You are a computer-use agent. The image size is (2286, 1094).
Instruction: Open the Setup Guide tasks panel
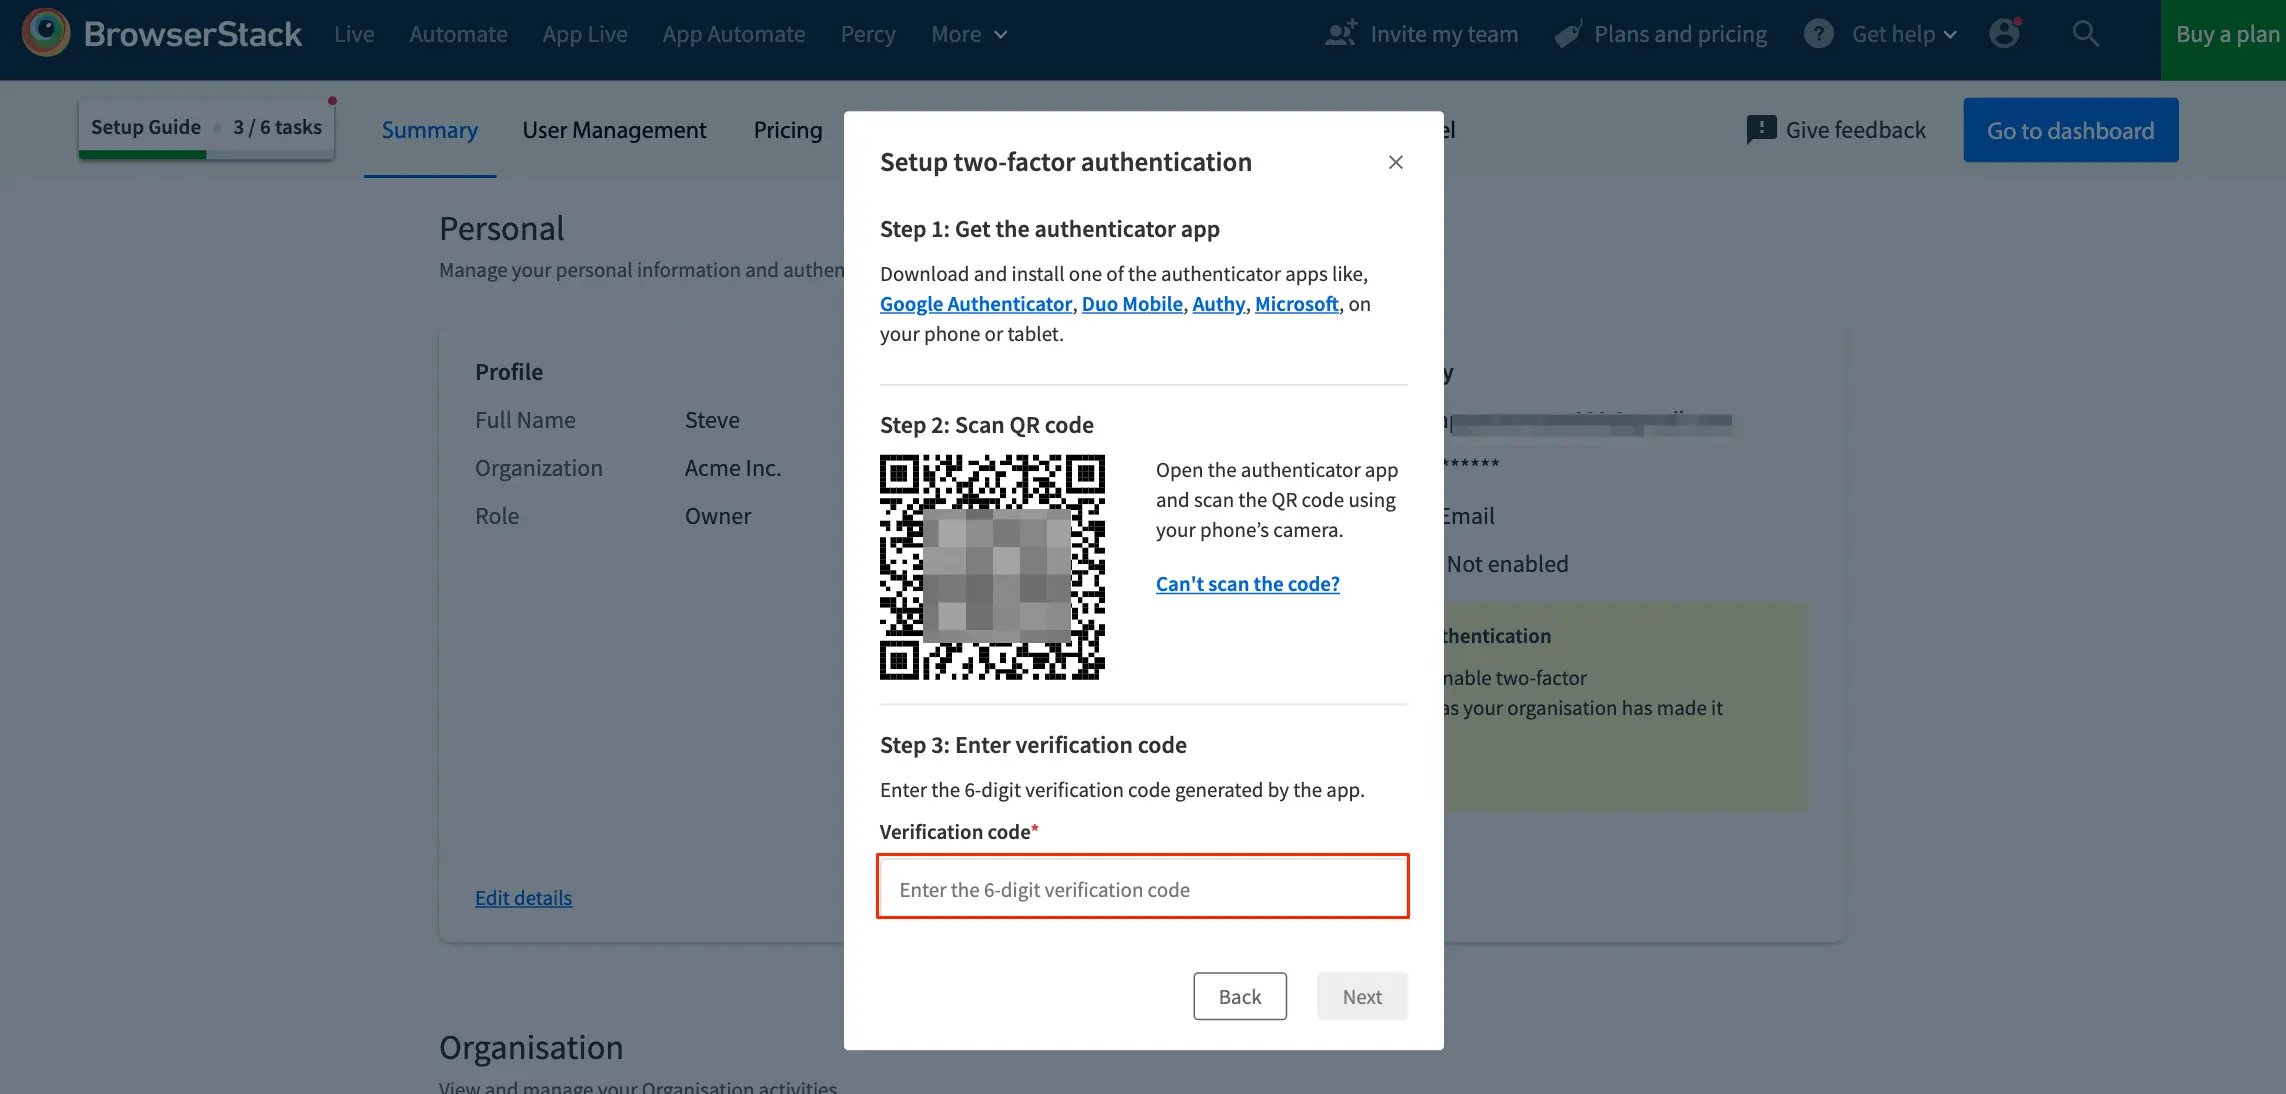206,128
